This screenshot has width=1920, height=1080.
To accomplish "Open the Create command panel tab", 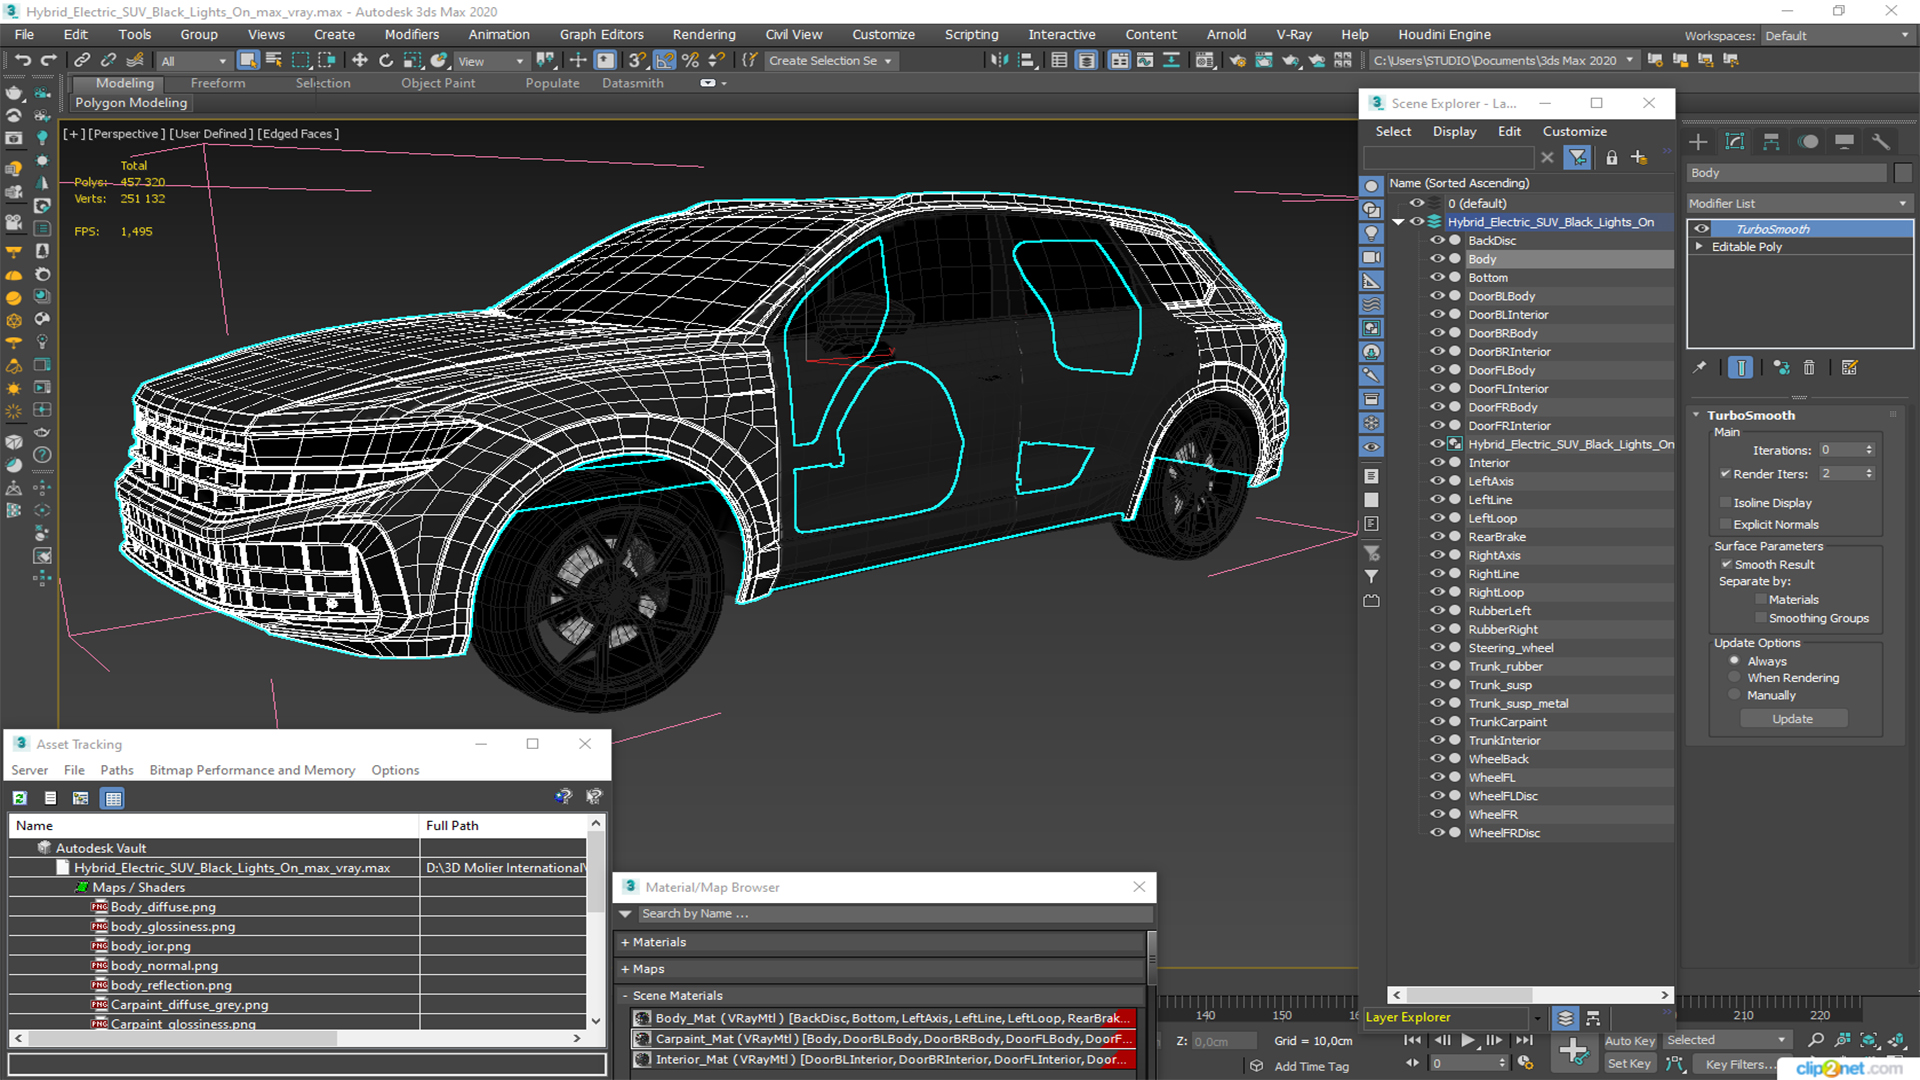I will (x=1698, y=142).
